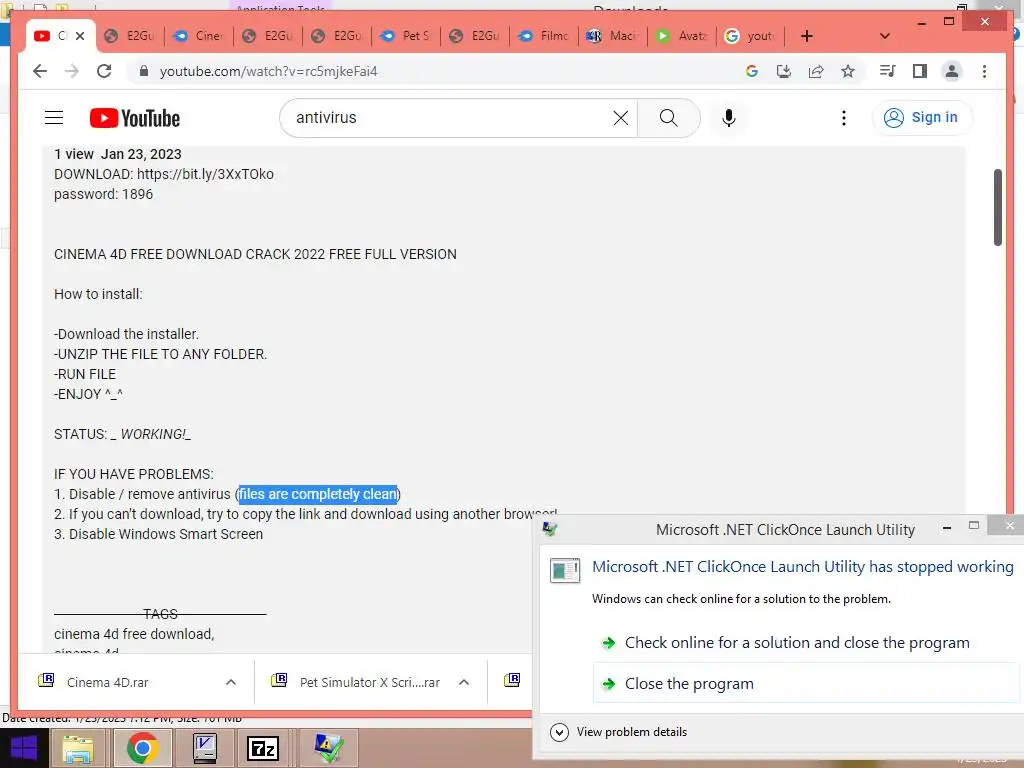
Task: Click Chrome icon on the taskbar
Action: [x=142, y=748]
